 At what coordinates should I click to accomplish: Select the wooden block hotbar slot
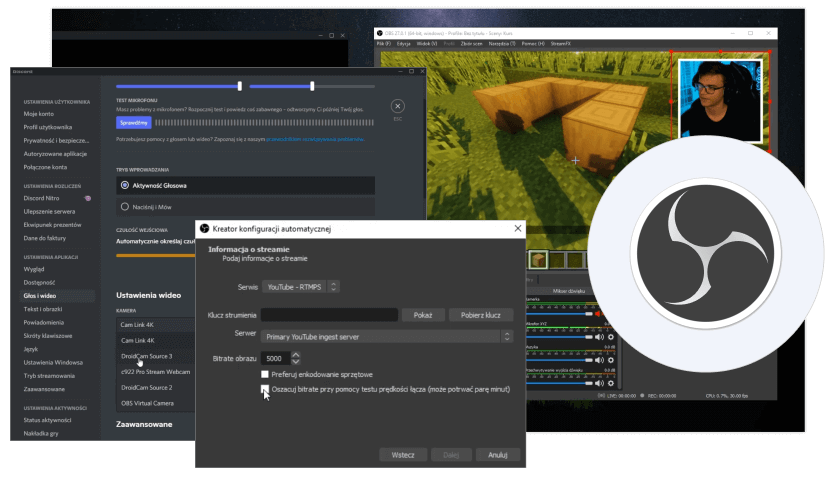538,260
